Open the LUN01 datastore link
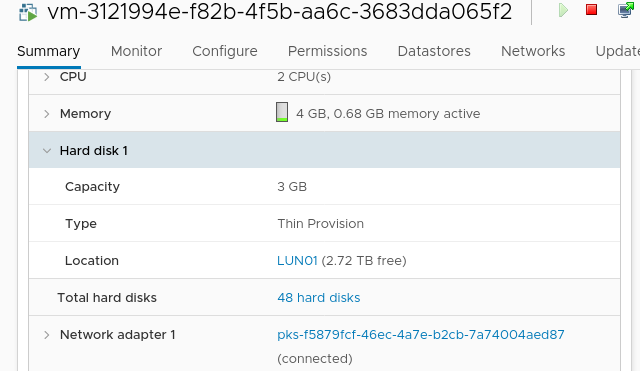 (297, 261)
